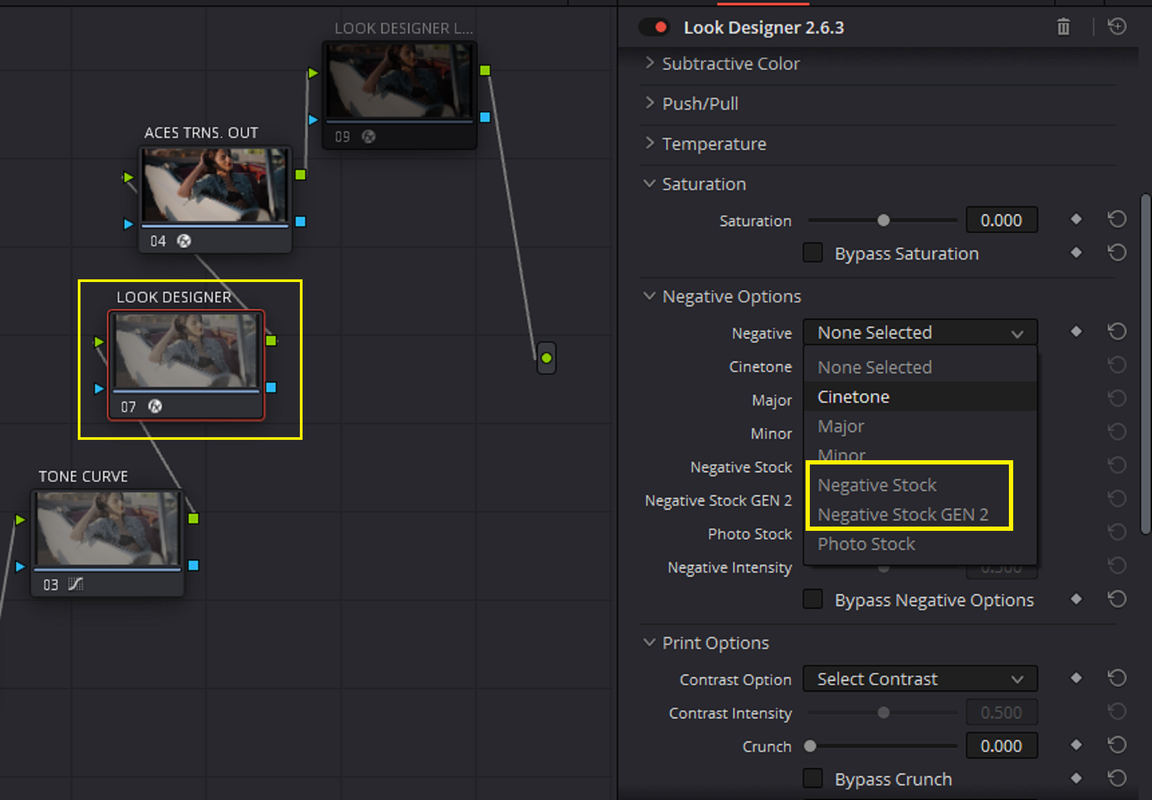Collapse the Saturation section

click(649, 184)
